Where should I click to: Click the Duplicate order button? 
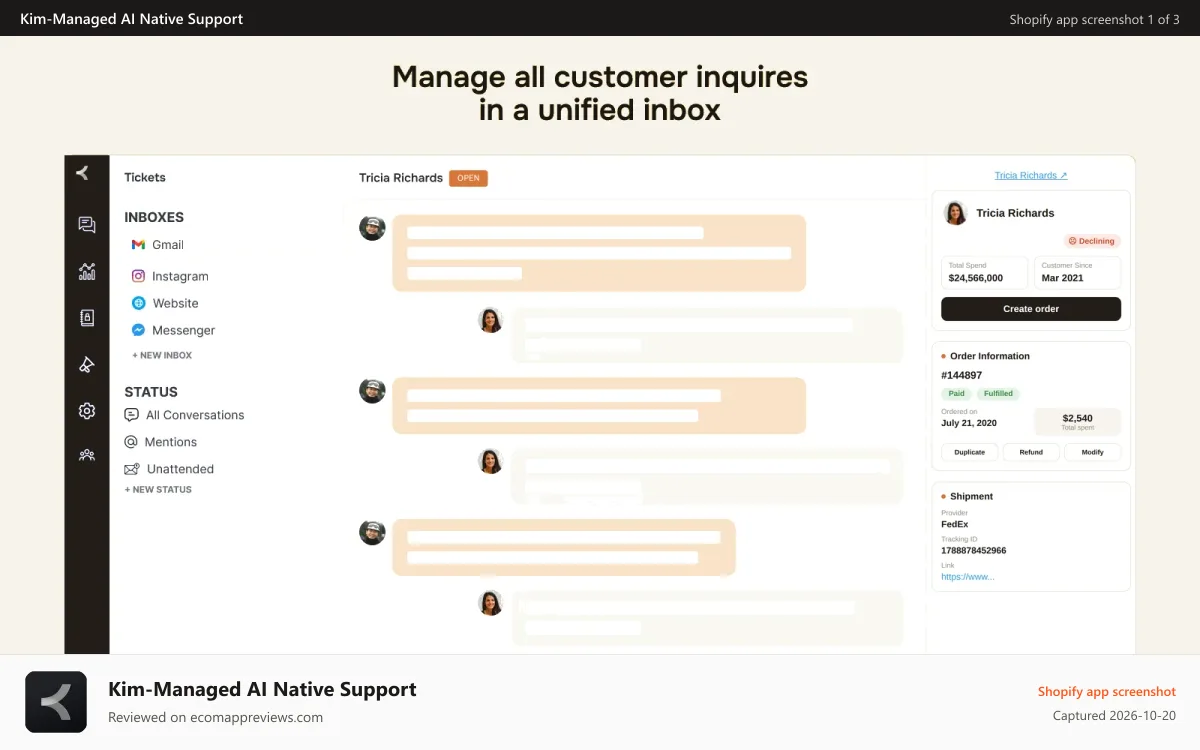tap(969, 452)
